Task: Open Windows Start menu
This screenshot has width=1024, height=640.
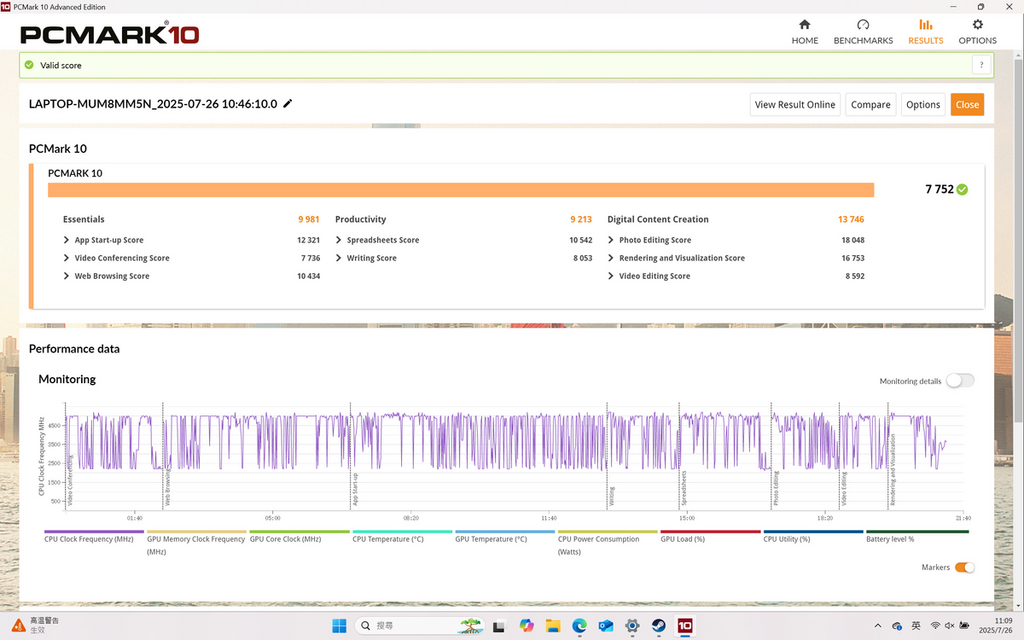Action: coord(339,626)
